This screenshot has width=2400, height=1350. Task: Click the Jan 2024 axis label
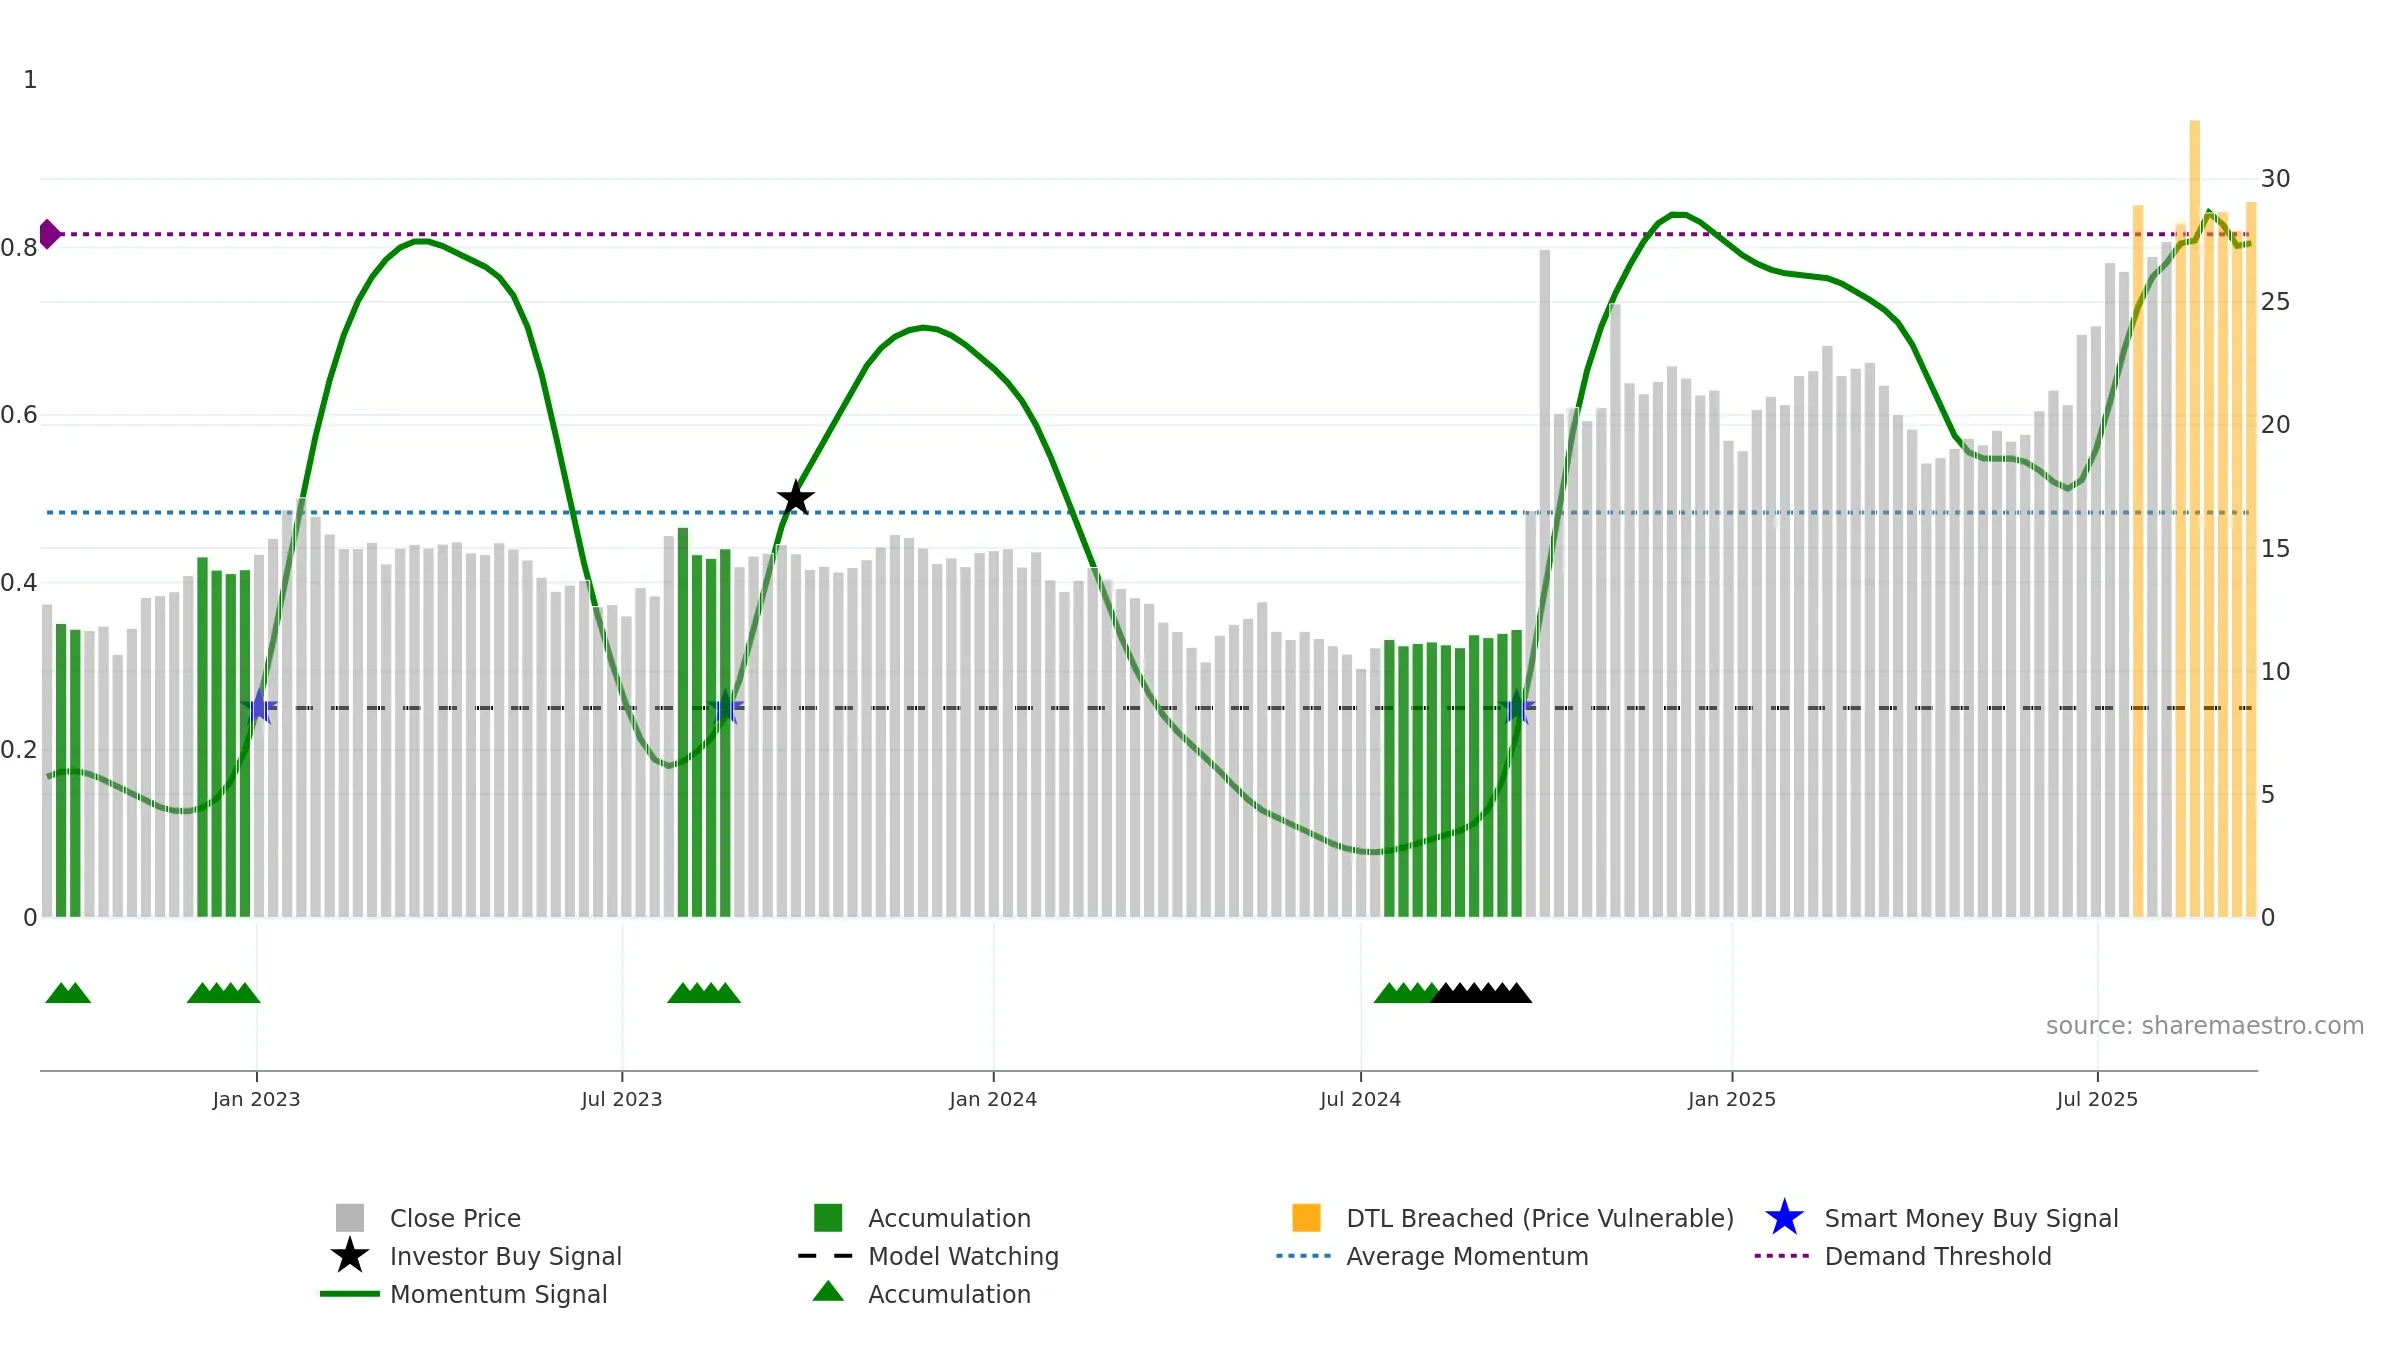[993, 1100]
